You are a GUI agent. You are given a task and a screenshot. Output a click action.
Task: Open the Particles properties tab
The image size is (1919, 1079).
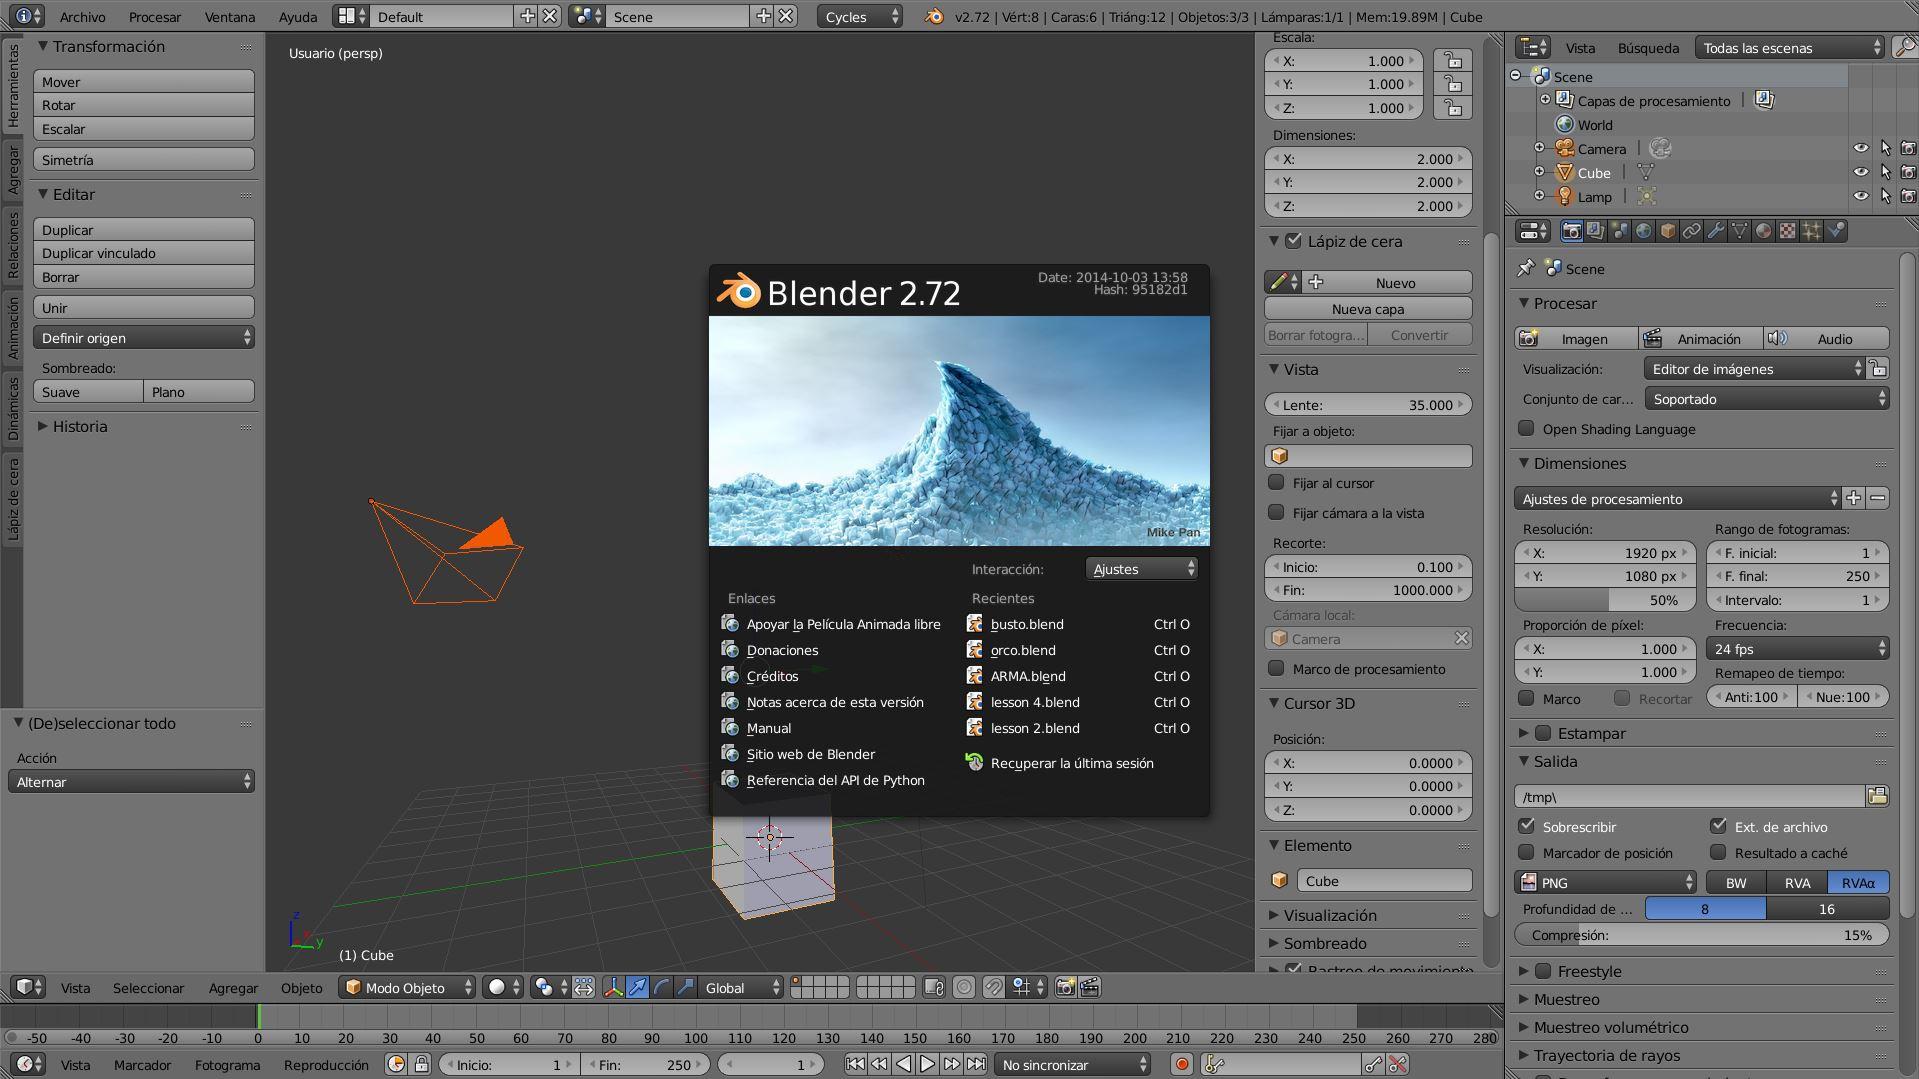coord(1811,231)
